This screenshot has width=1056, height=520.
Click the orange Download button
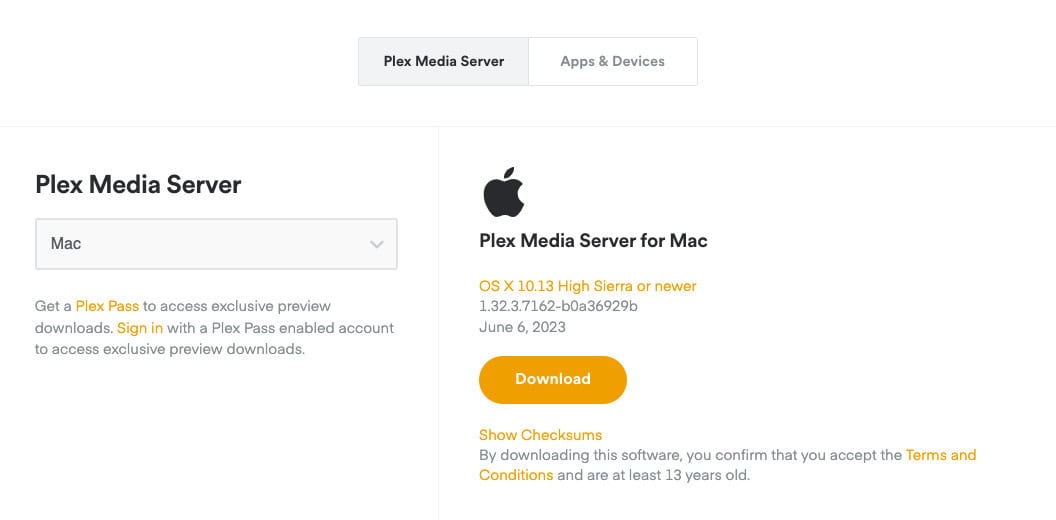pyautogui.click(x=553, y=380)
